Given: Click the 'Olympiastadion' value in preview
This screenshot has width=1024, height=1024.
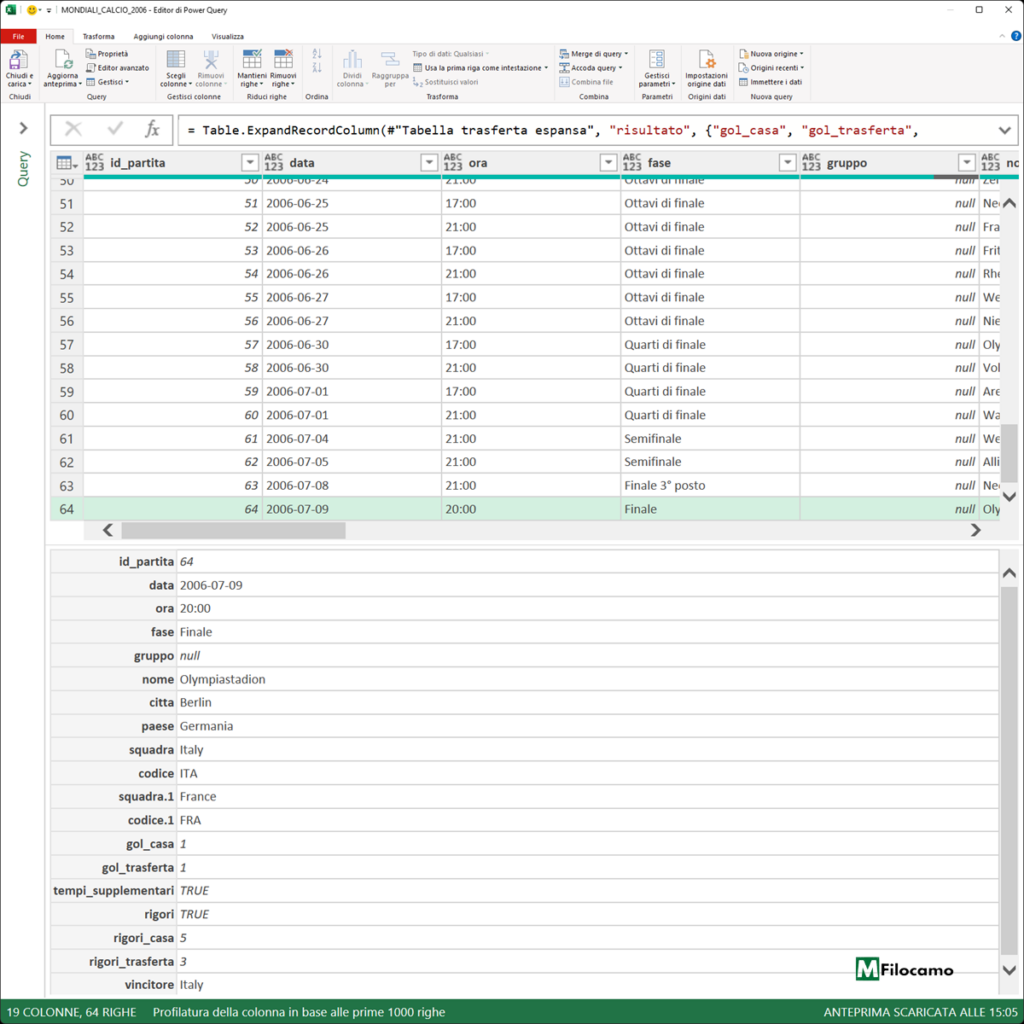Looking at the screenshot, I should click(x=223, y=679).
